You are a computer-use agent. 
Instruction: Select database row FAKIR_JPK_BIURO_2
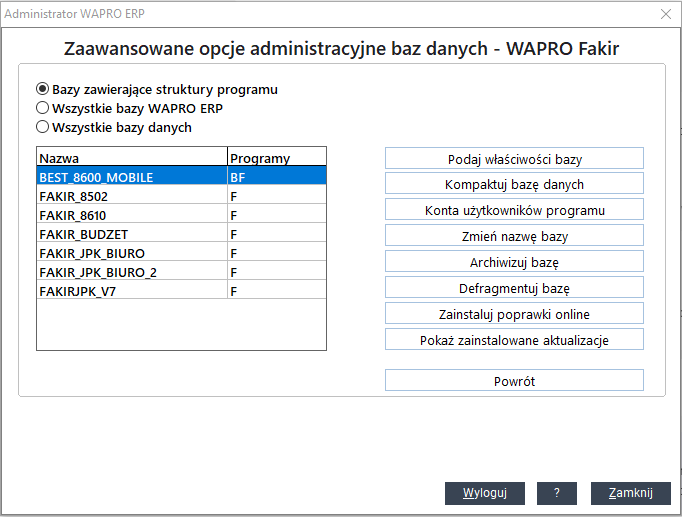(x=181, y=272)
